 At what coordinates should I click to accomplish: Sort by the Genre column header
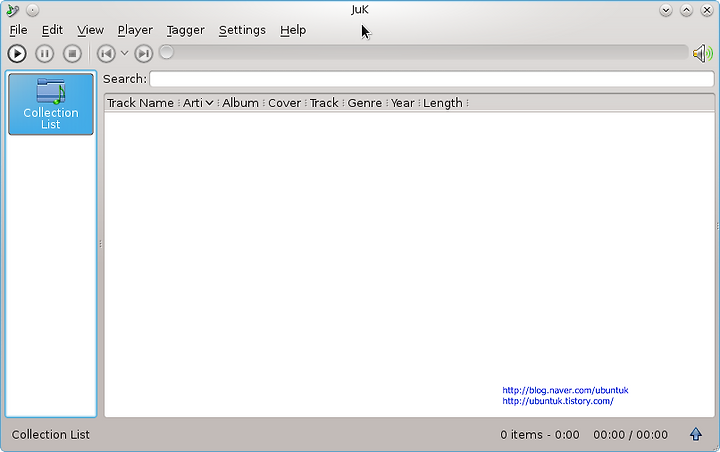tap(365, 103)
